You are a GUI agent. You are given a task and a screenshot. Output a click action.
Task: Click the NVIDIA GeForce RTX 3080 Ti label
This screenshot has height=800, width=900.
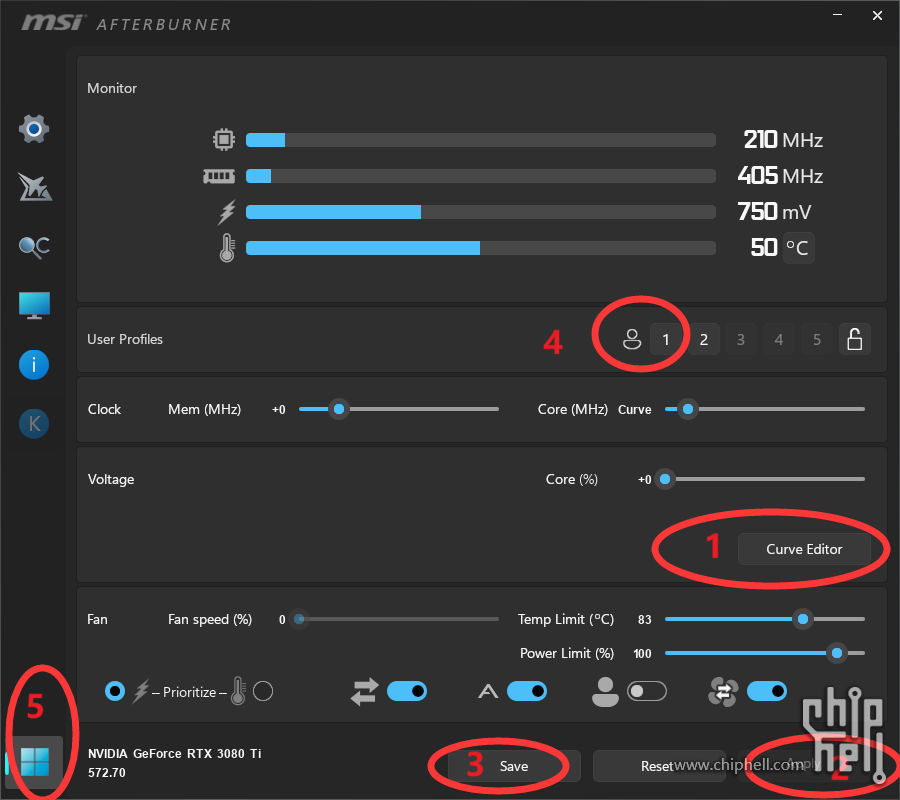tap(174, 754)
